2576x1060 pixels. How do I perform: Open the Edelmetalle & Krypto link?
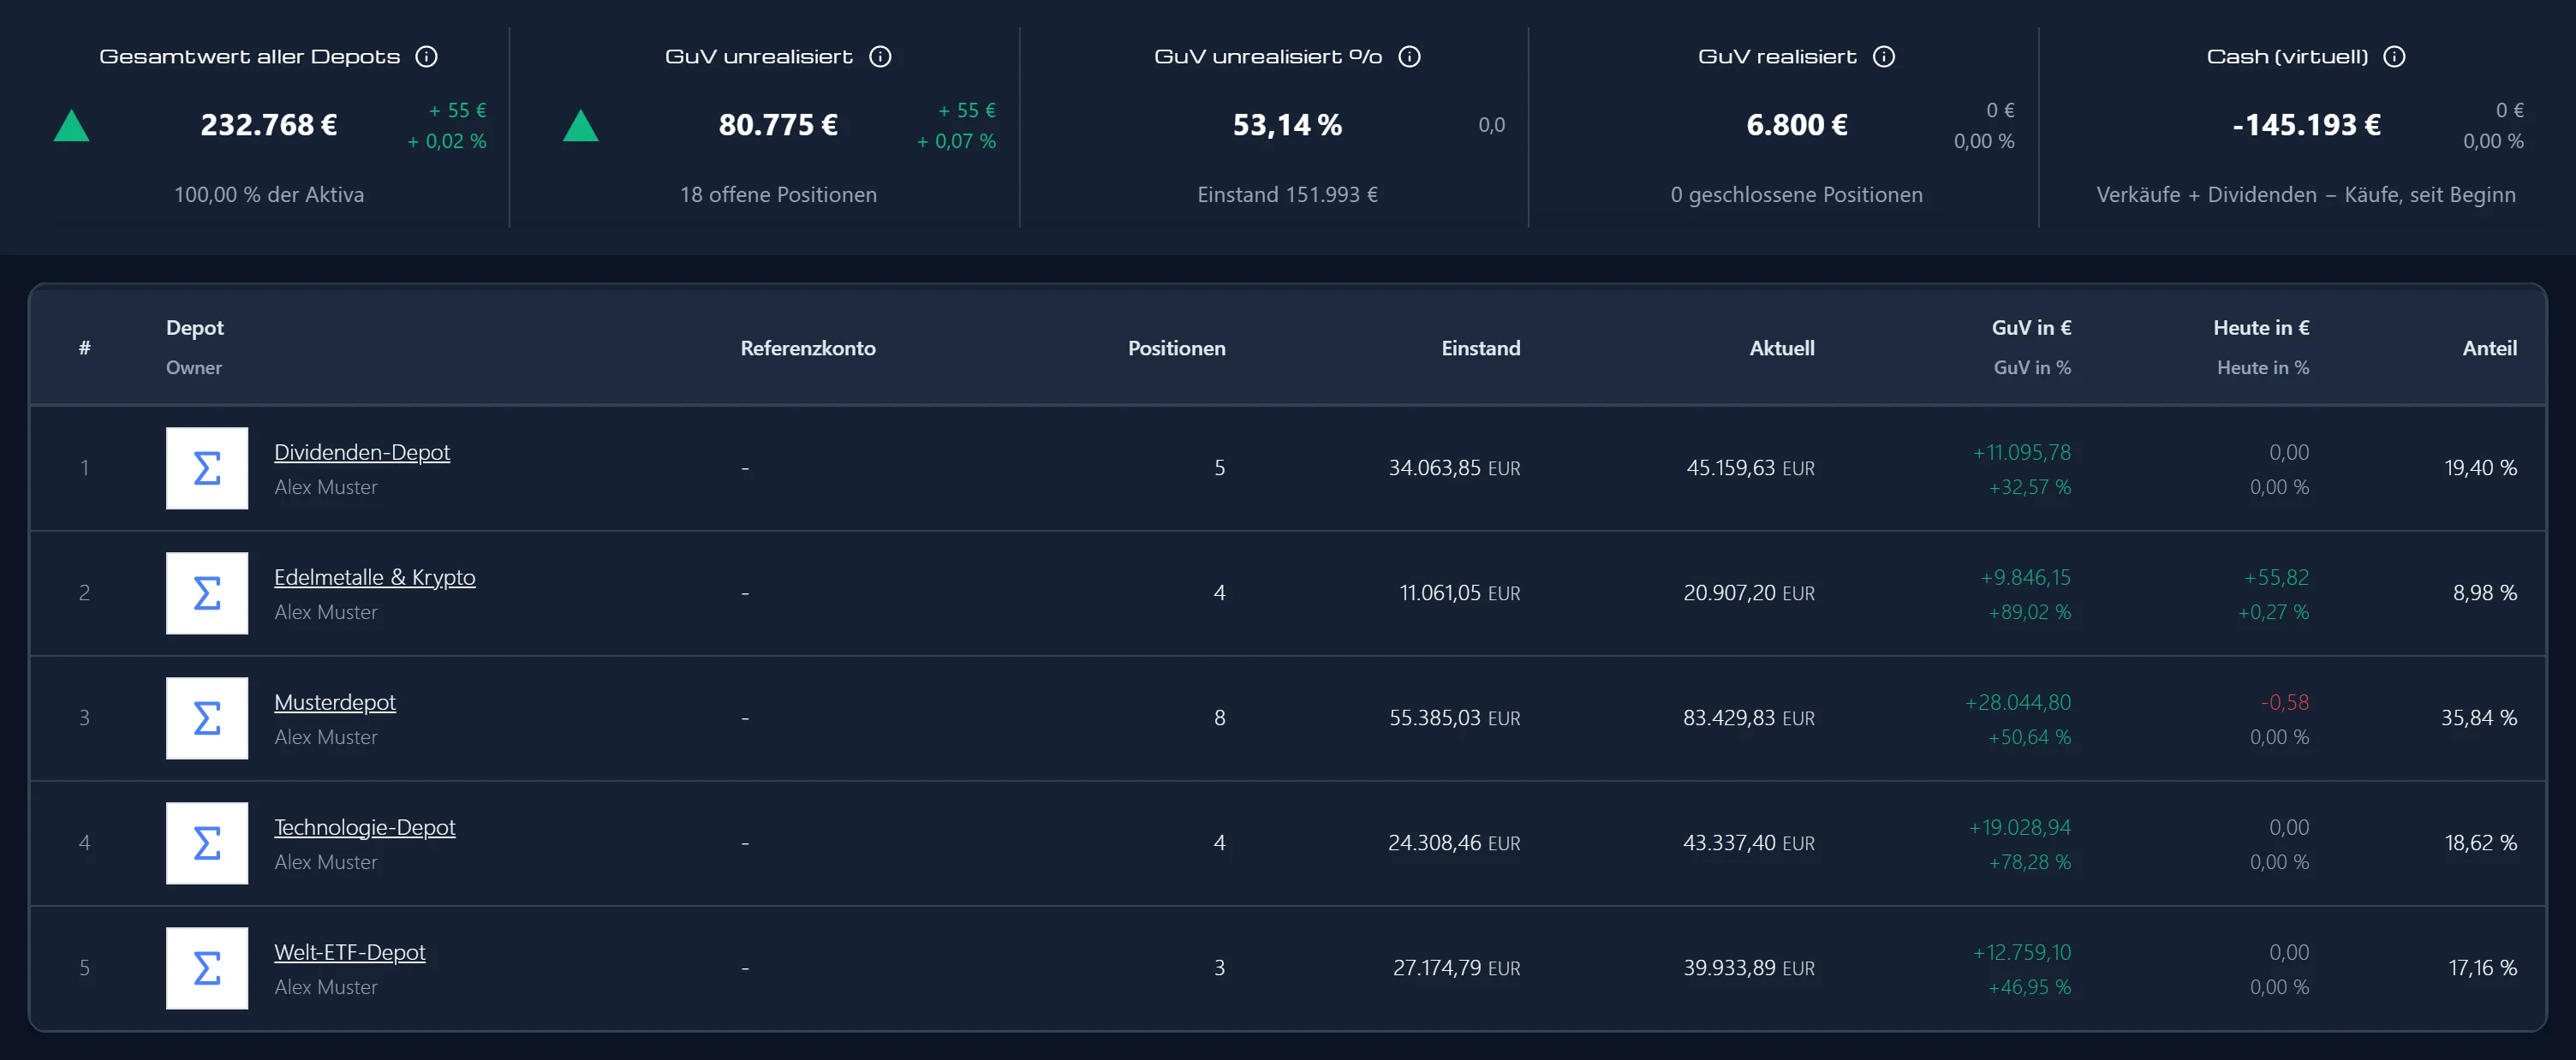point(375,577)
